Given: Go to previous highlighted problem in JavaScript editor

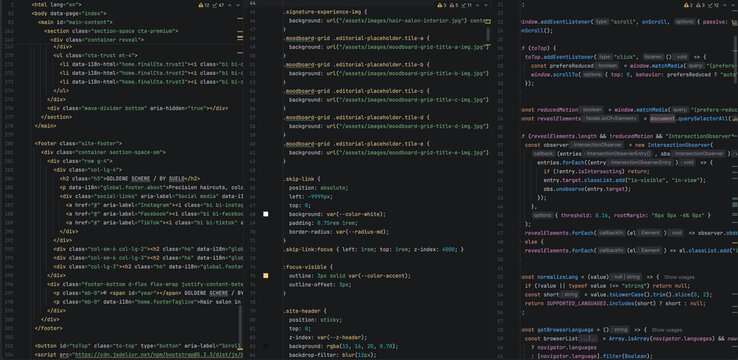Looking at the screenshot, I should coord(725,5).
